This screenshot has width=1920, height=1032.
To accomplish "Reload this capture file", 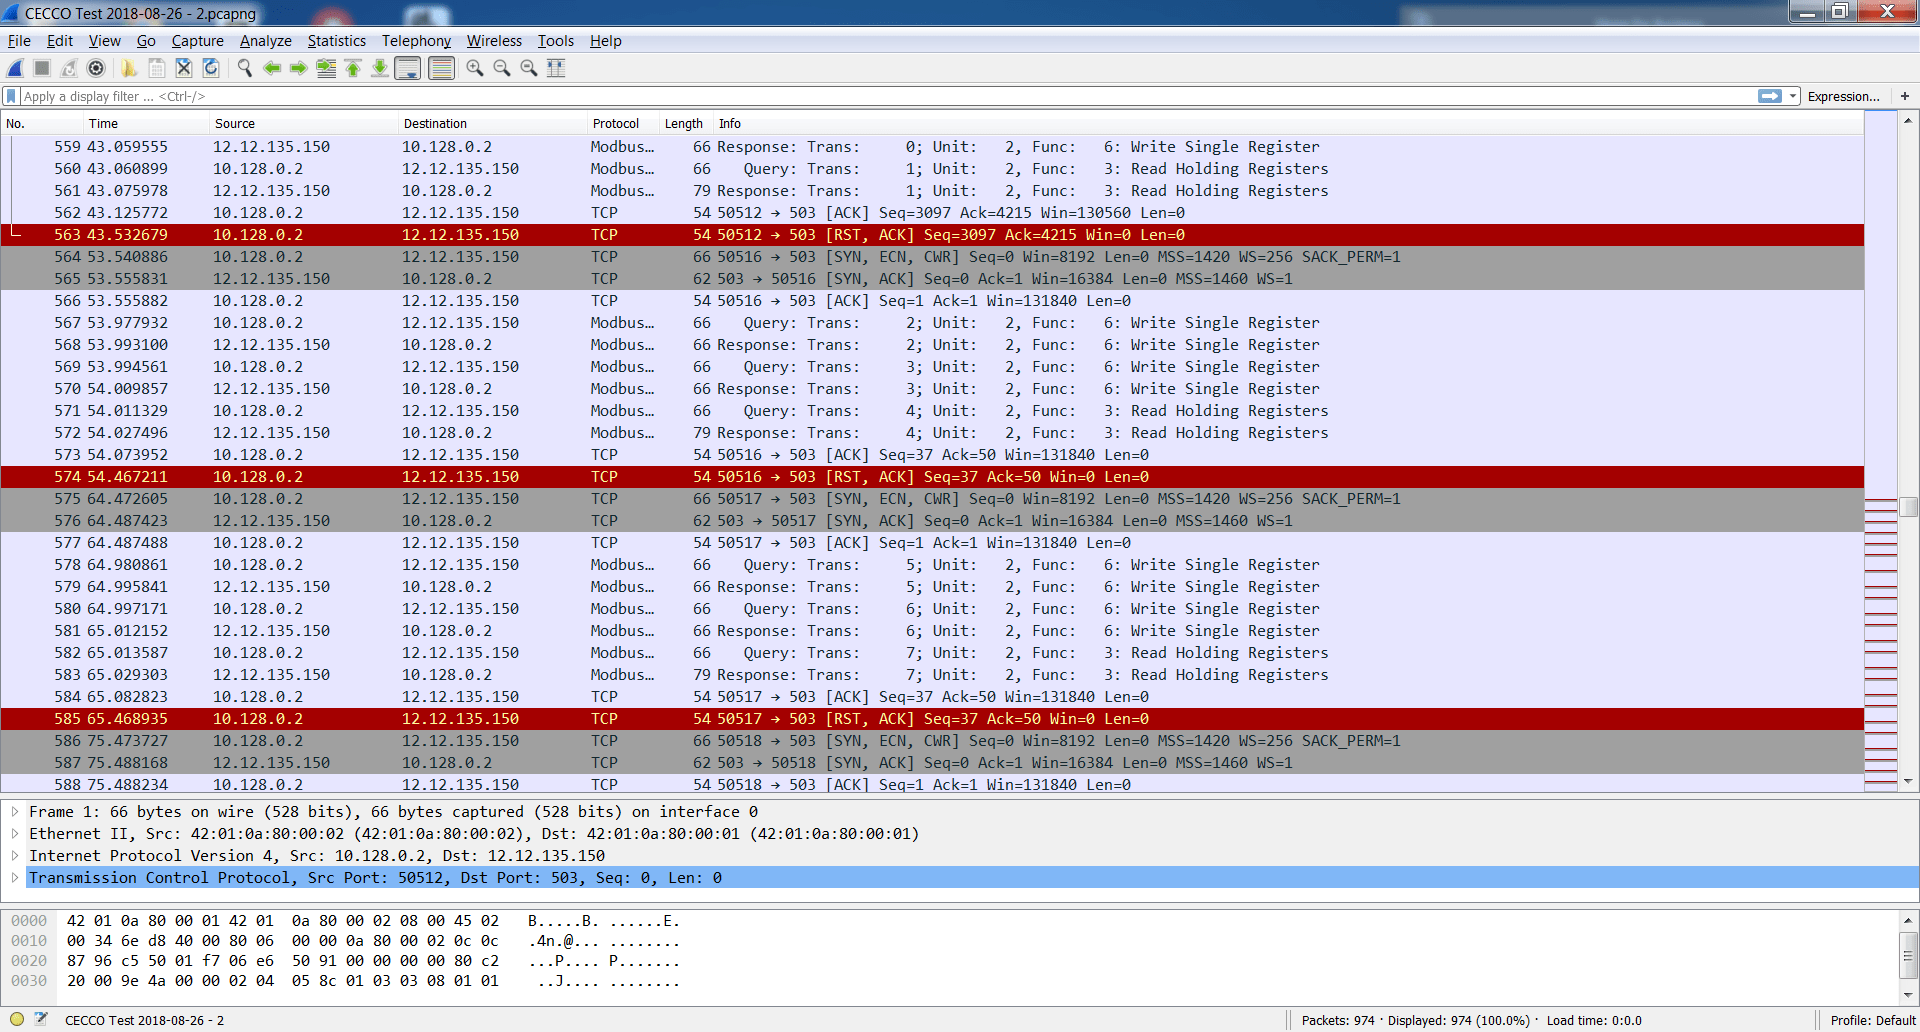I will tap(211, 68).
